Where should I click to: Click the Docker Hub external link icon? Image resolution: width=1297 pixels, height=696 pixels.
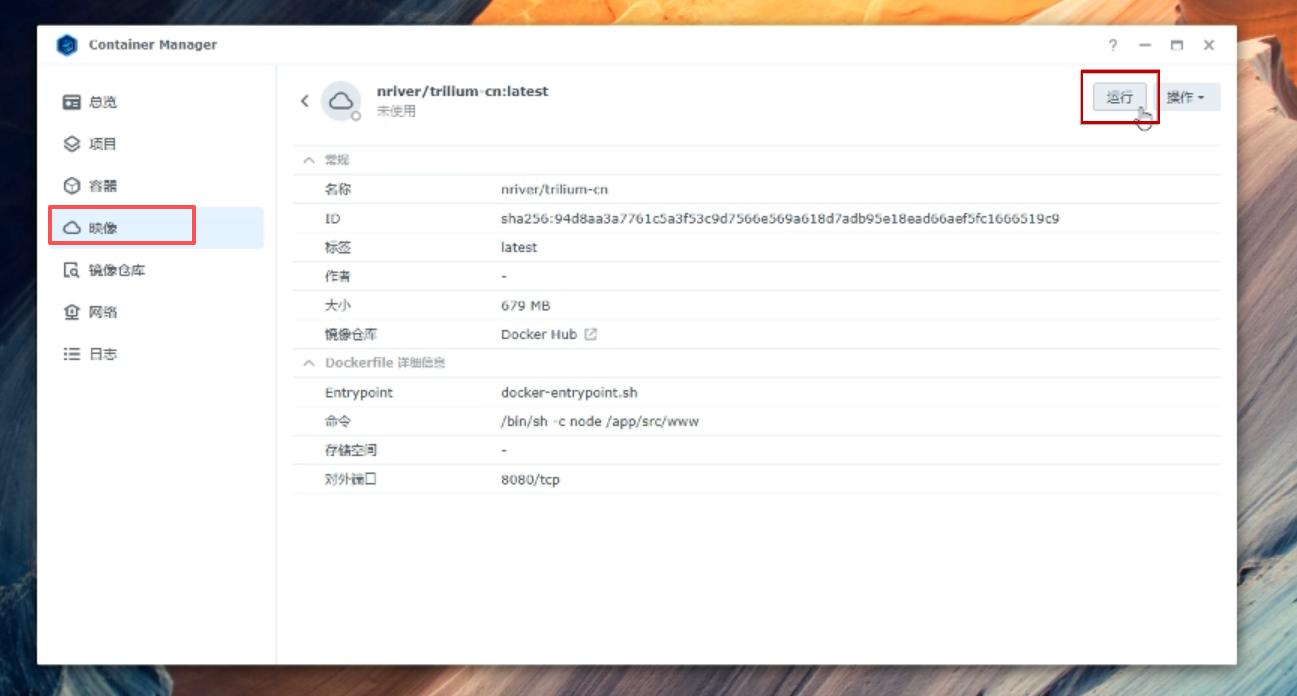coord(591,335)
